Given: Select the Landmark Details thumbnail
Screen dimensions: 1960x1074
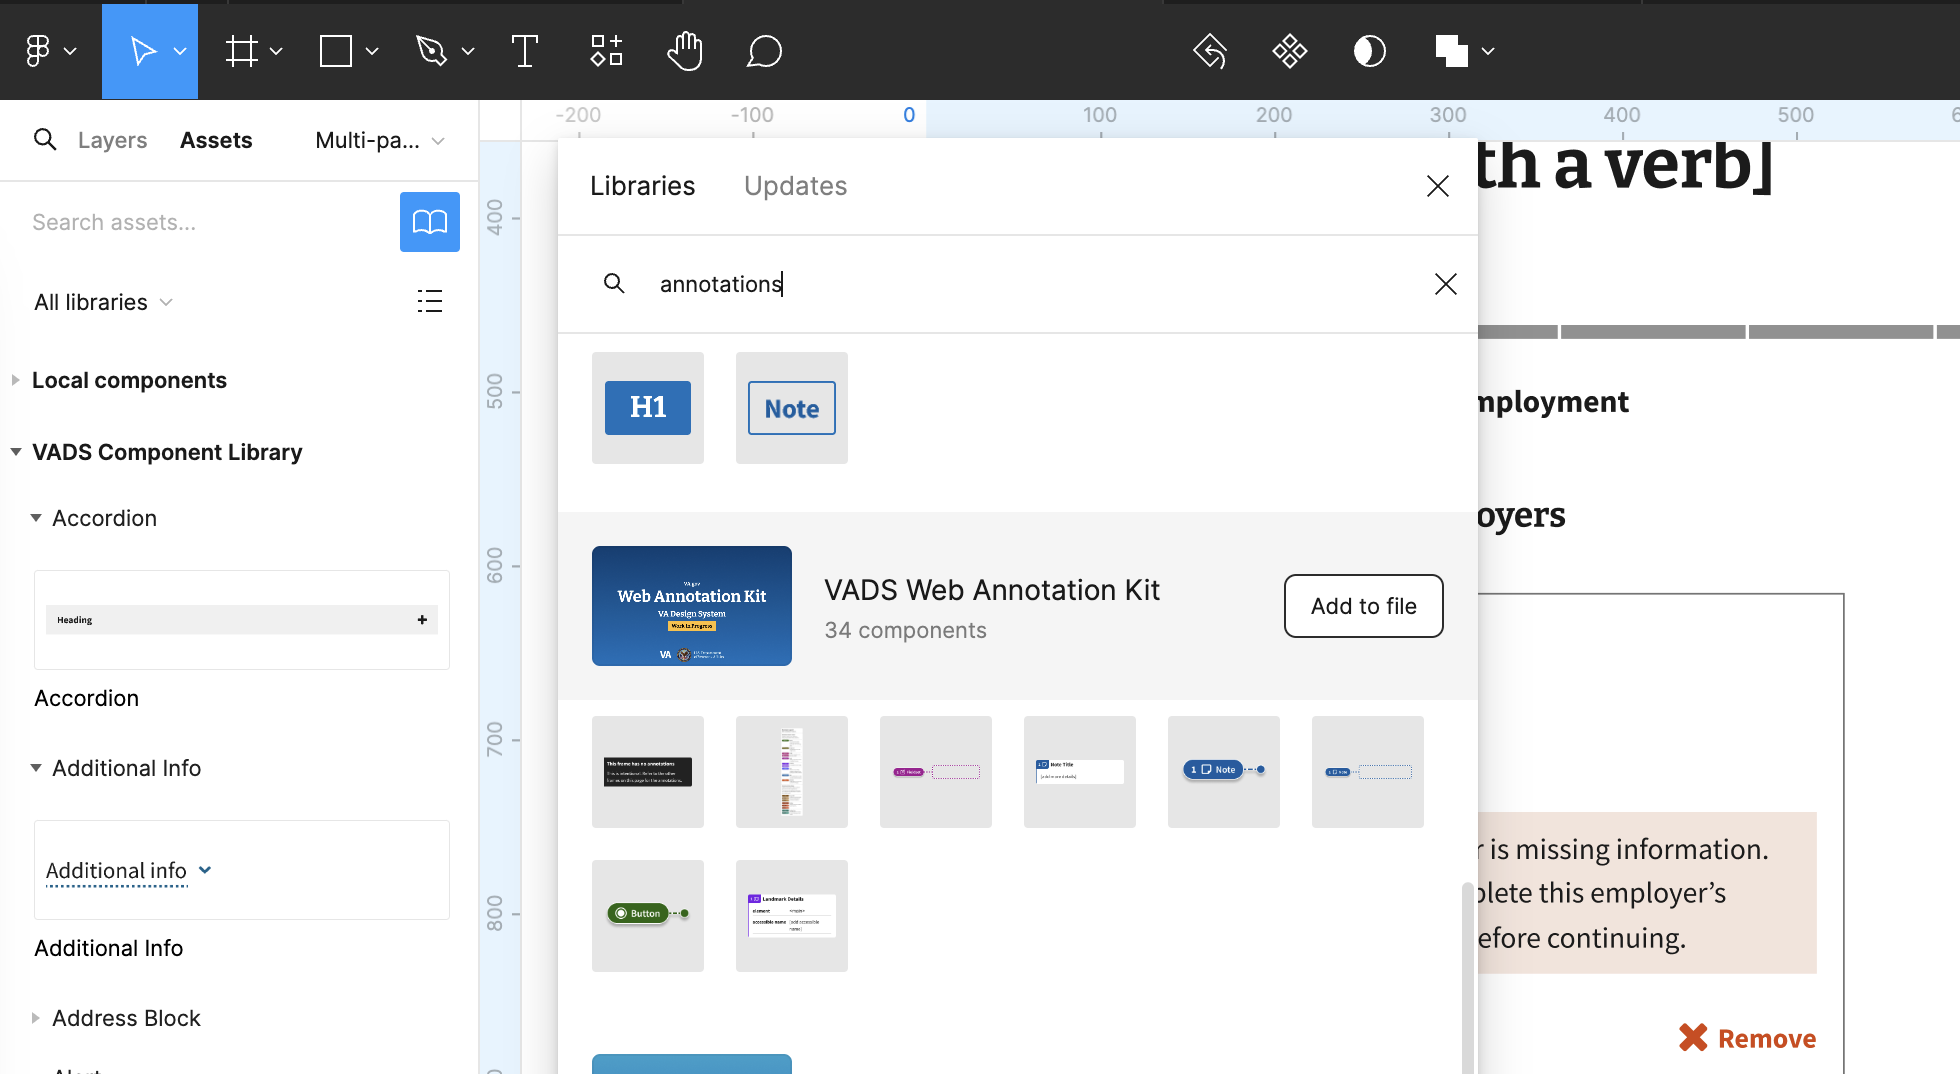Looking at the screenshot, I should coord(792,916).
